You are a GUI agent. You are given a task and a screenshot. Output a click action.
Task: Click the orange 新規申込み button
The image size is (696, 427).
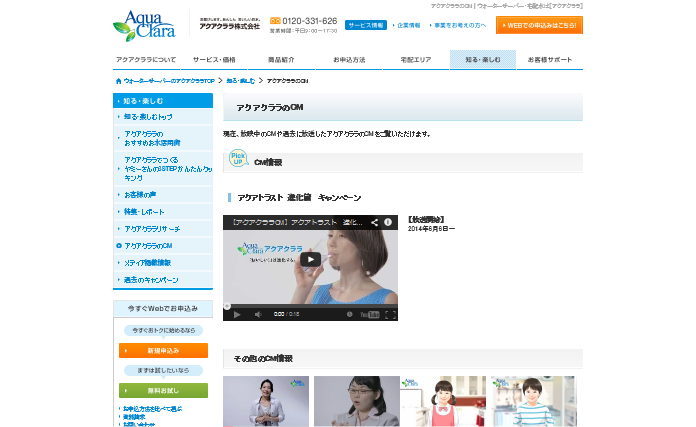(x=163, y=351)
